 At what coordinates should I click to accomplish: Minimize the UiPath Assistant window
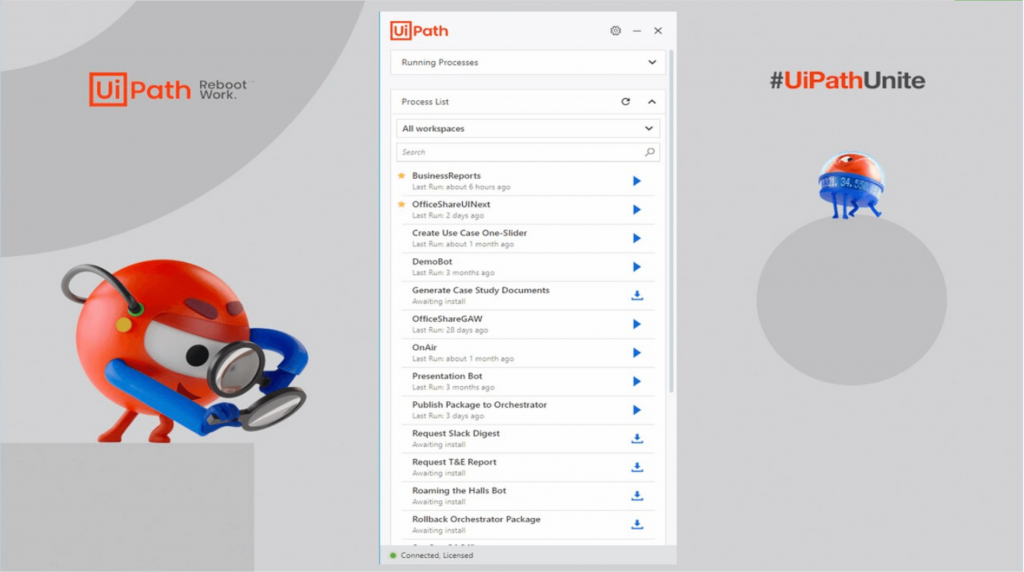click(637, 31)
